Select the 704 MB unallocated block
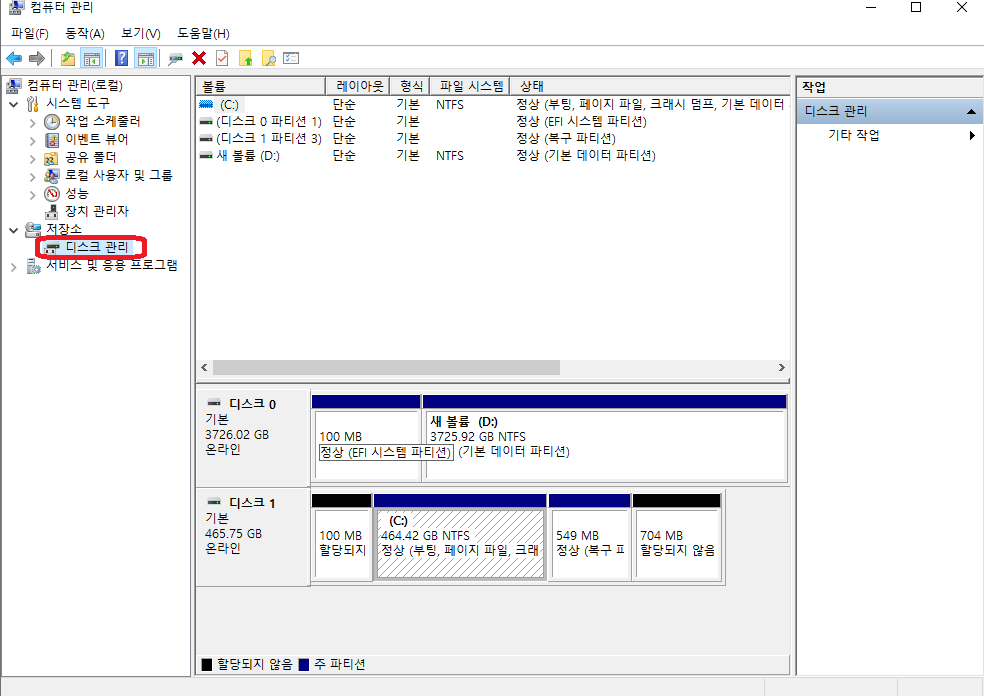The image size is (984, 696). coord(676,537)
